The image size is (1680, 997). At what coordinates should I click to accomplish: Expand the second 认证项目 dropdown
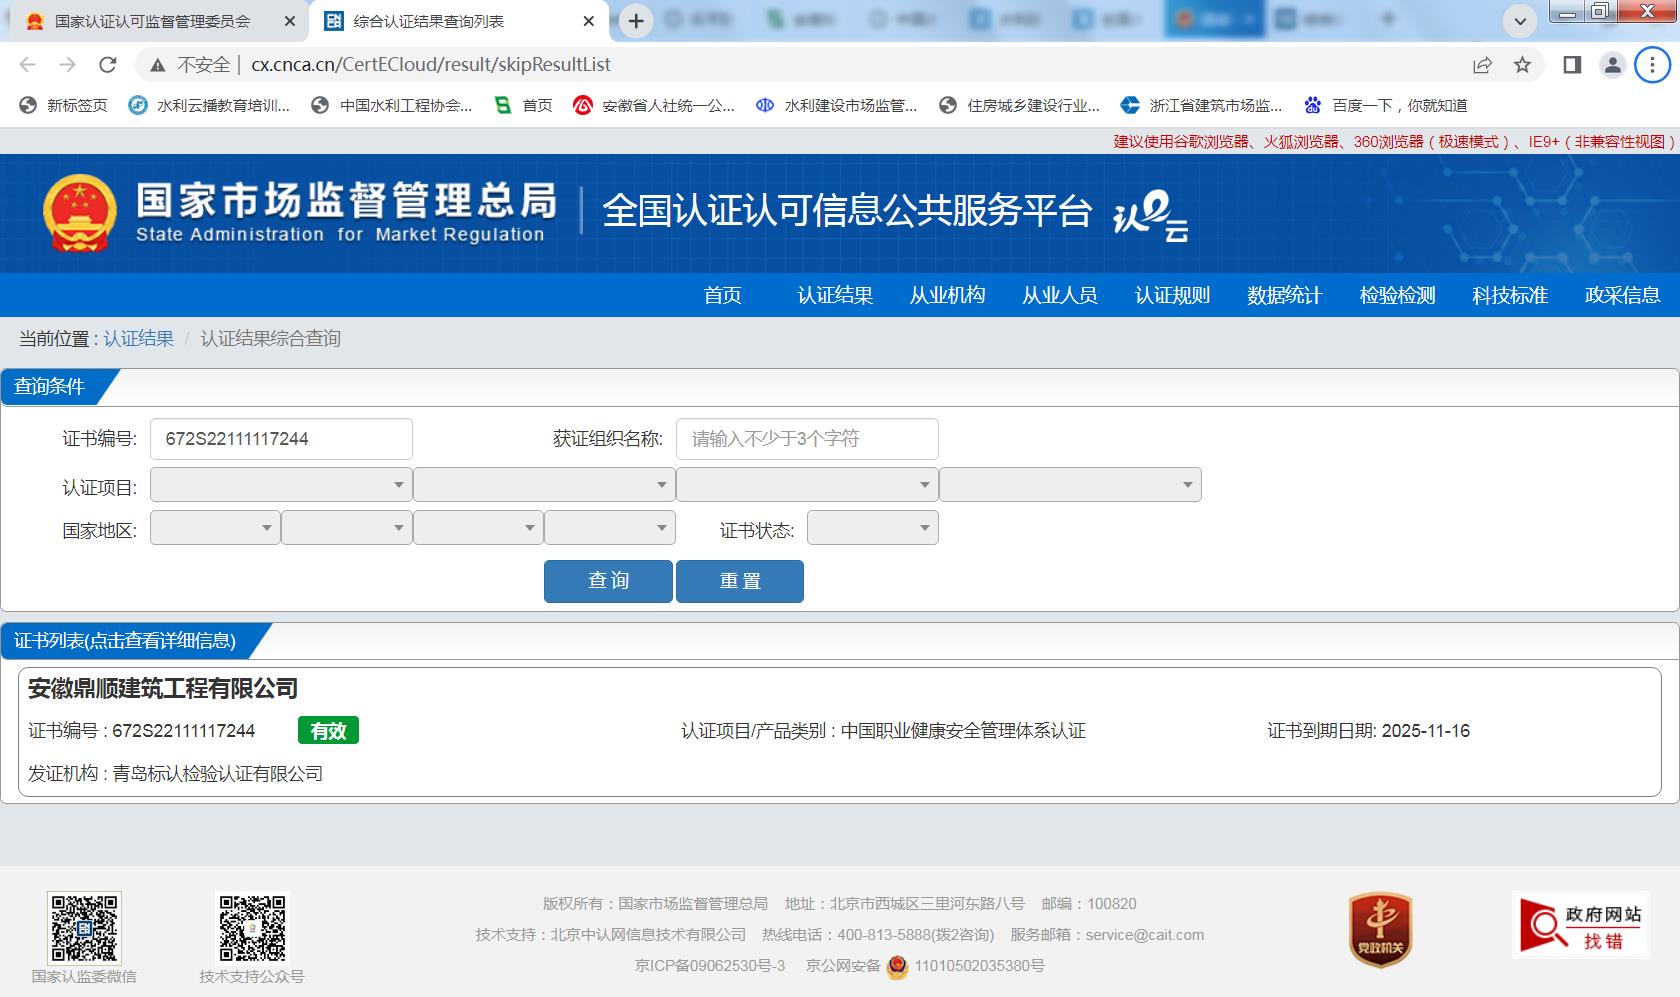pyautogui.click(x=544, y=485)
